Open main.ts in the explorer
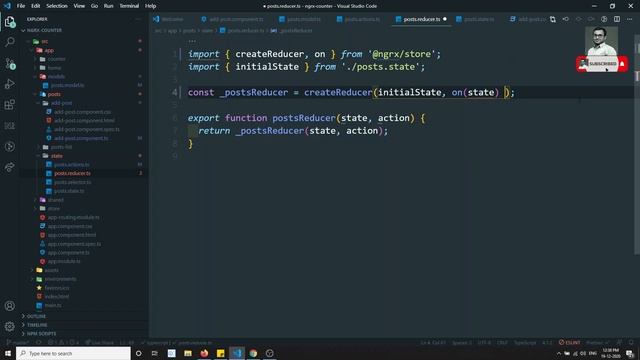The width and height of the screenshot is (640, 360). 53,305
